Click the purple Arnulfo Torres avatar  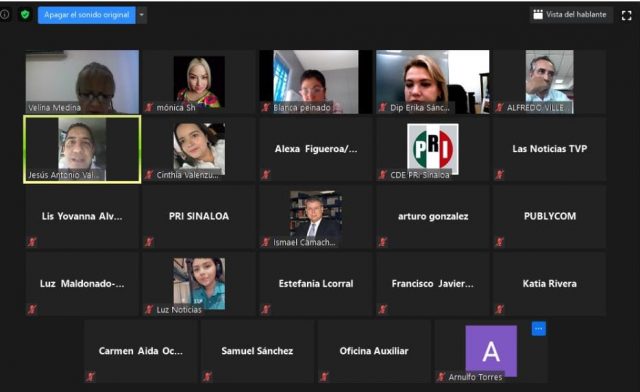point(491,351)
